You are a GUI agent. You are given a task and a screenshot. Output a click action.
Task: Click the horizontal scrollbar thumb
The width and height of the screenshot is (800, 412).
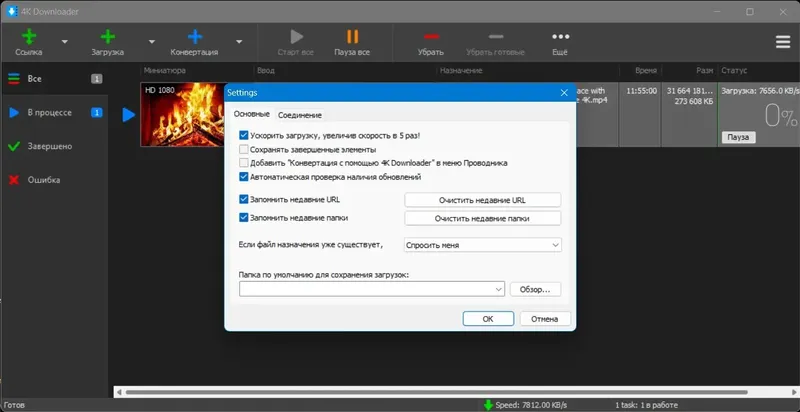436,392
